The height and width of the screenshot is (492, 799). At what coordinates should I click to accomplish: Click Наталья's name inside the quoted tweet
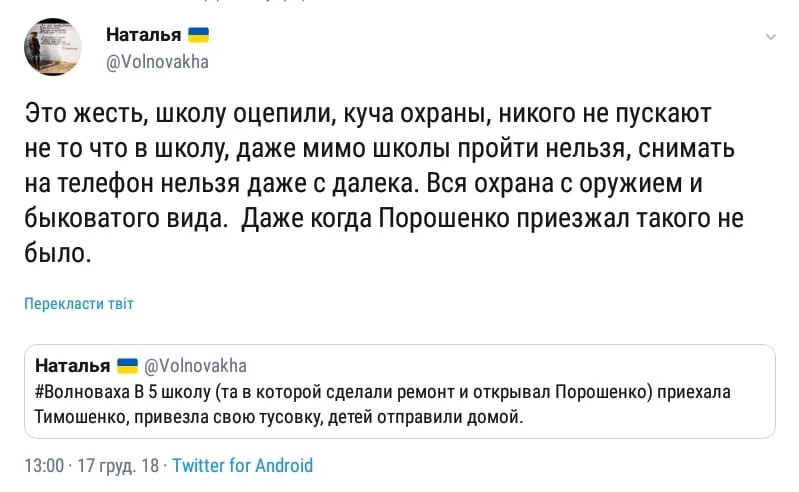[x=72, y=365]
